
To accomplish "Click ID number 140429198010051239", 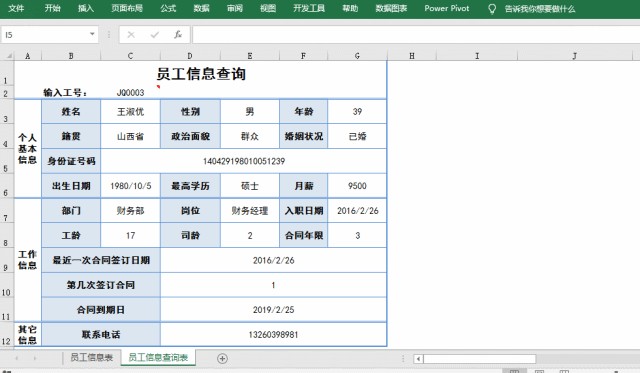I will pyautogui.click(x=244, y=161).
